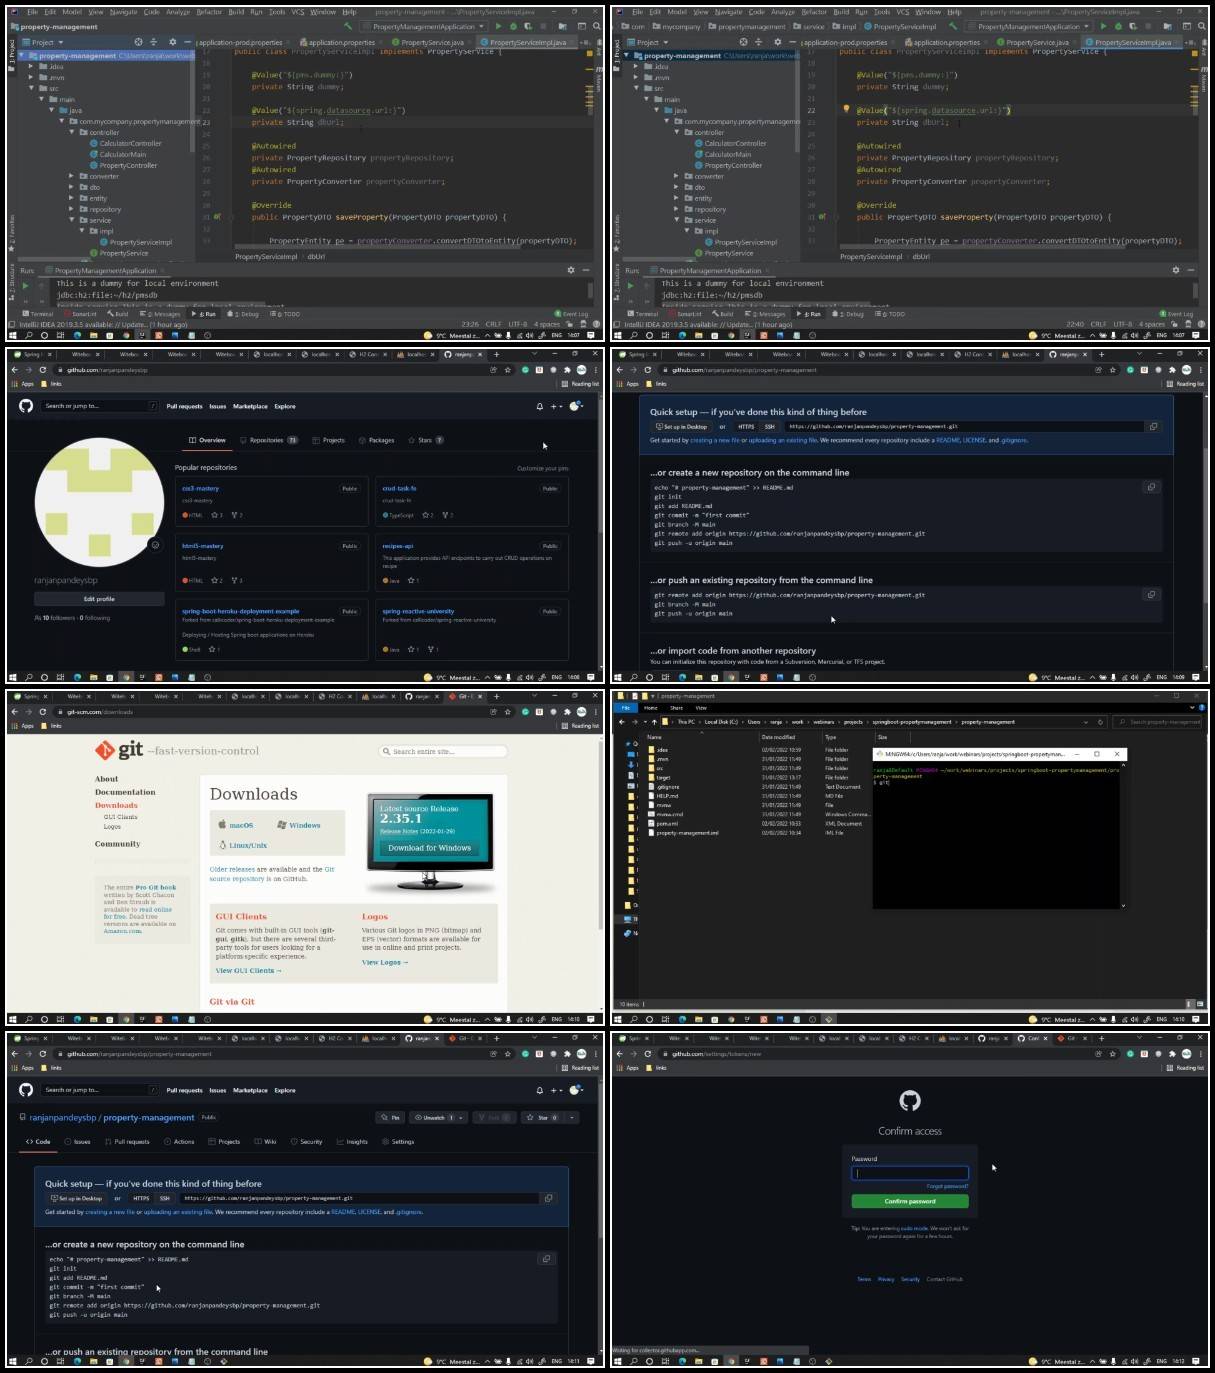Viewport: 1215px width, 1373px height.
Task: Open the Unwatch dropdown on the repository
Action: point(439,1117)
